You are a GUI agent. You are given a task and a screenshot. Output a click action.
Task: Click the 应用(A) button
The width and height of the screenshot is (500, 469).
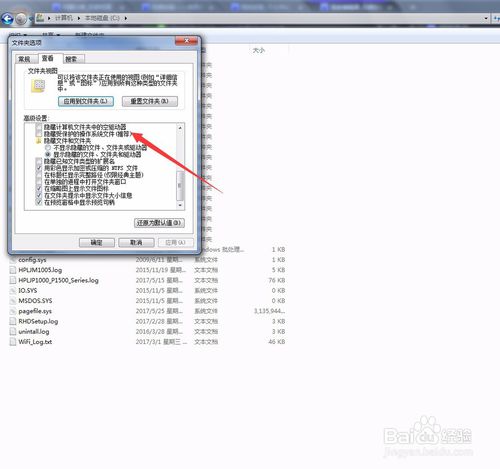pos(176,243)
